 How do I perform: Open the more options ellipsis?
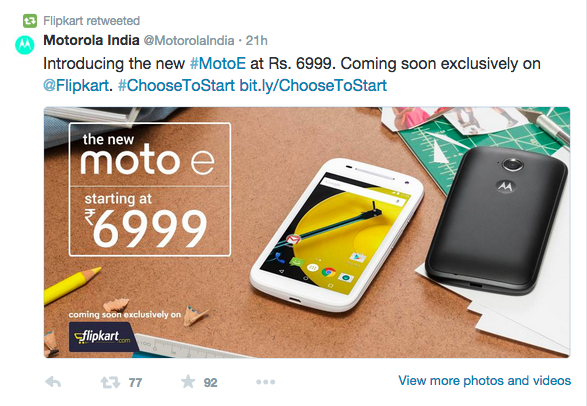pyautogui.click(x=265, y=382)
